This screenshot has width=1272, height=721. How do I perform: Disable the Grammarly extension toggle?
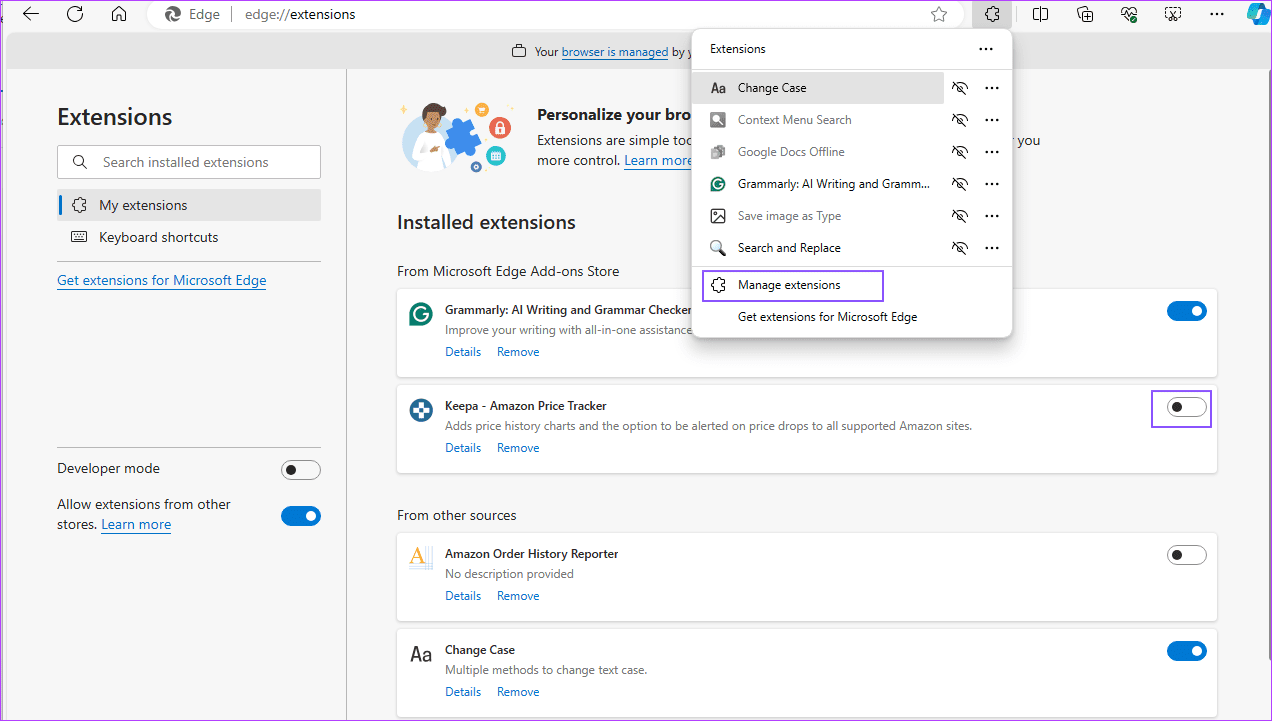click(1186, 311)
